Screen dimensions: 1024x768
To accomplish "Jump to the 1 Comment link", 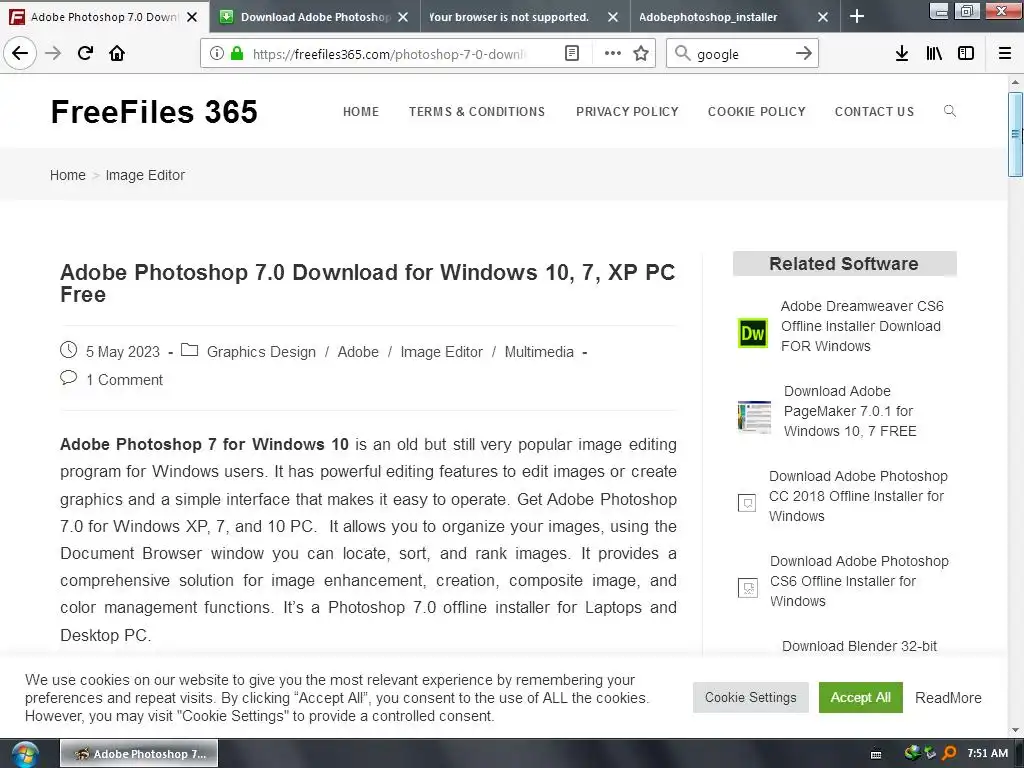I will [124, 380].
